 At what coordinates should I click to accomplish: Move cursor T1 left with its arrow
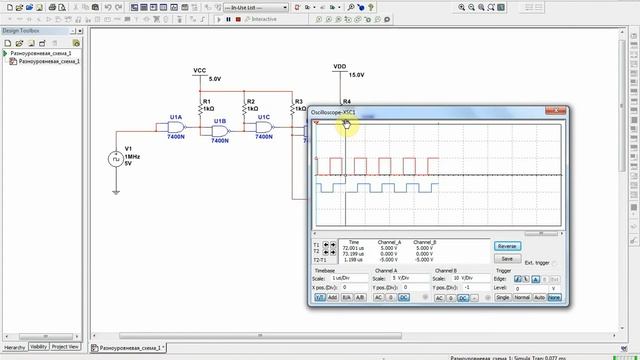tap(326, 245)
